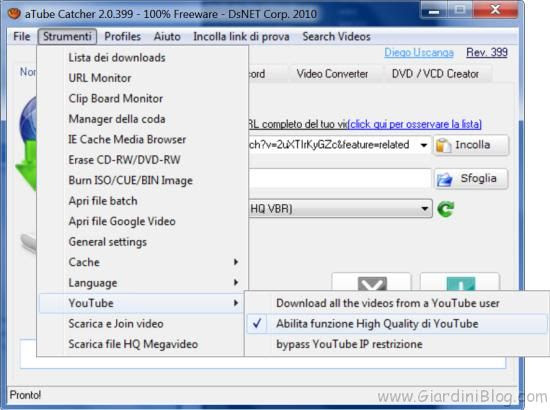Image resolution: width=550 pixels, height=410 pixels.
Task: Switch to DVD / VCD Creator tab
Action: 435,74
